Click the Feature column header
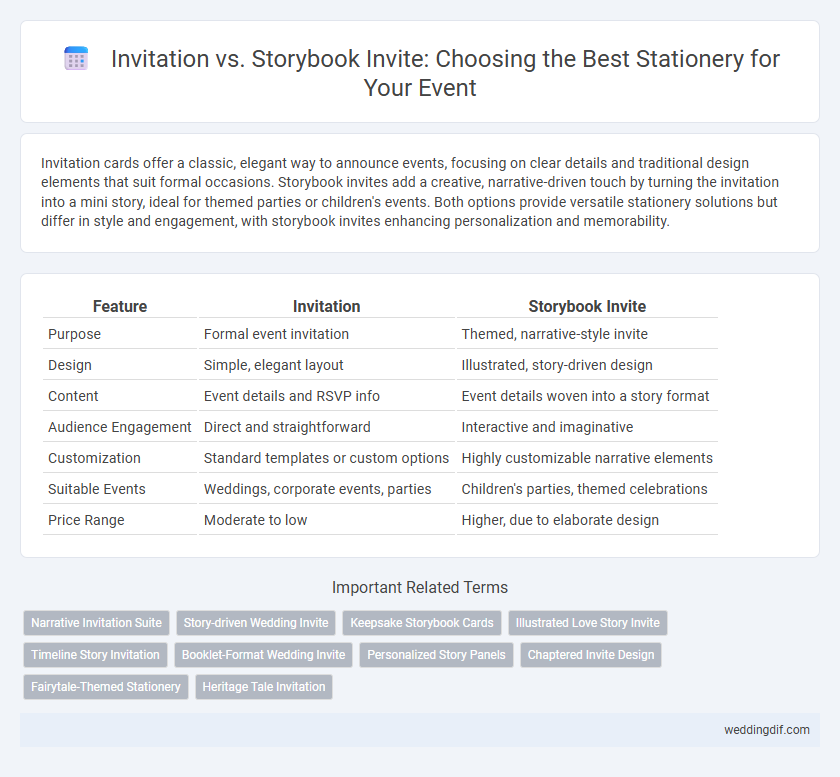Viewport: 840px width, 777px height. coord(120,307)
